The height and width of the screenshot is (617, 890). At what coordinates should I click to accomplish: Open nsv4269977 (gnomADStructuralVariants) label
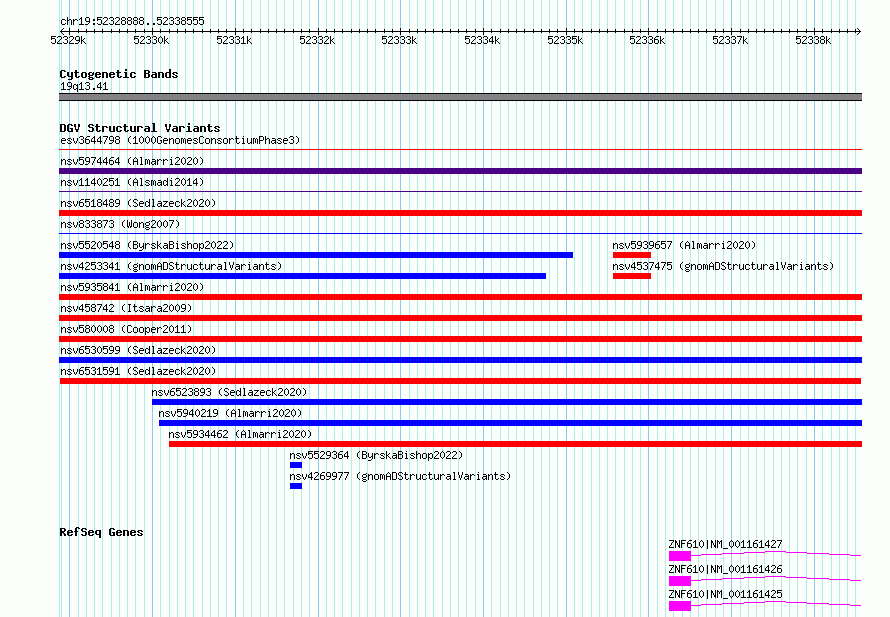point(400,476)
